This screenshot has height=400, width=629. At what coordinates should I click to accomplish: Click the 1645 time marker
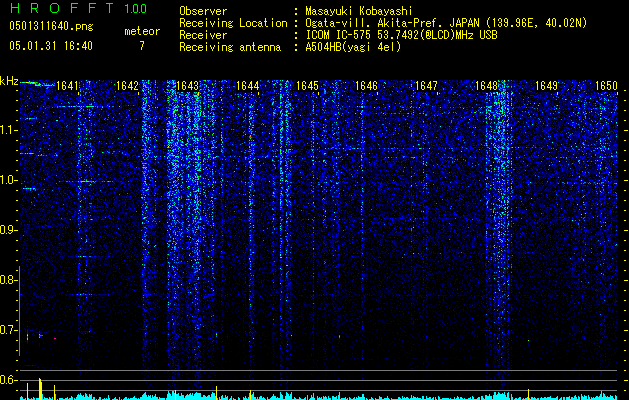tap(307, 85)
